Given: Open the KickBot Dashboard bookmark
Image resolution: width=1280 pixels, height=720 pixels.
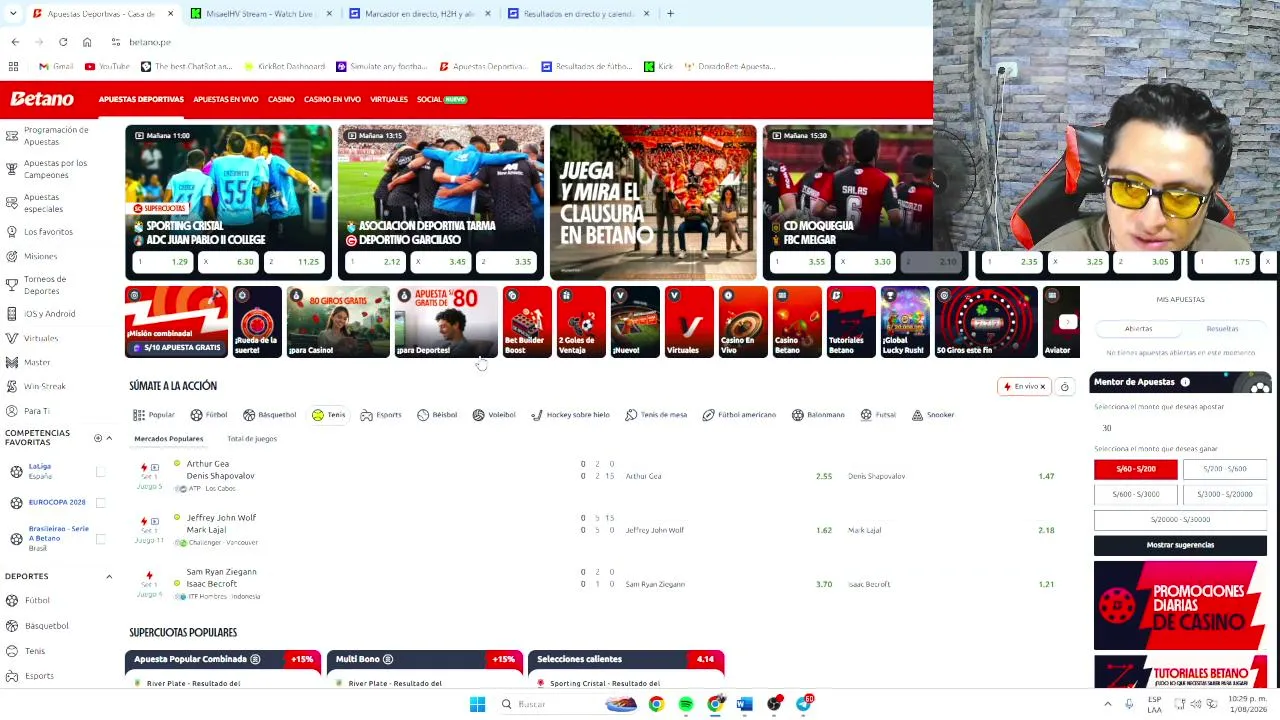Looking at the screenshot, I should coord(284,66).
